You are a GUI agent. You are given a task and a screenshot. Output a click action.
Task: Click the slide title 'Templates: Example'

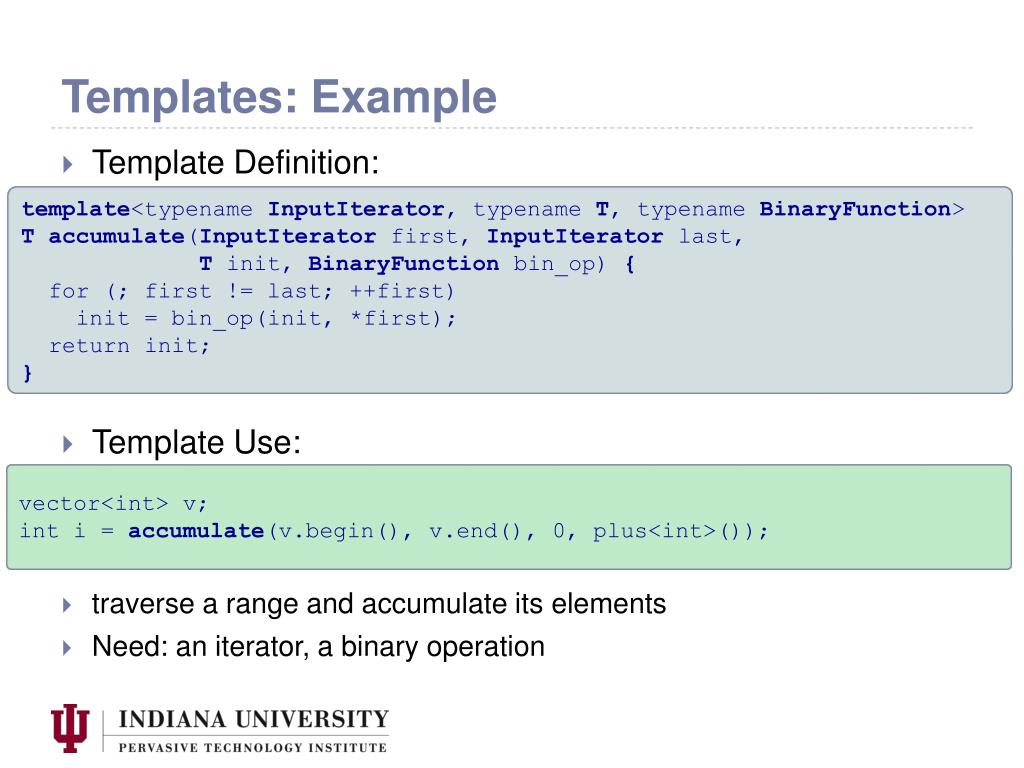tap(279, 97)
